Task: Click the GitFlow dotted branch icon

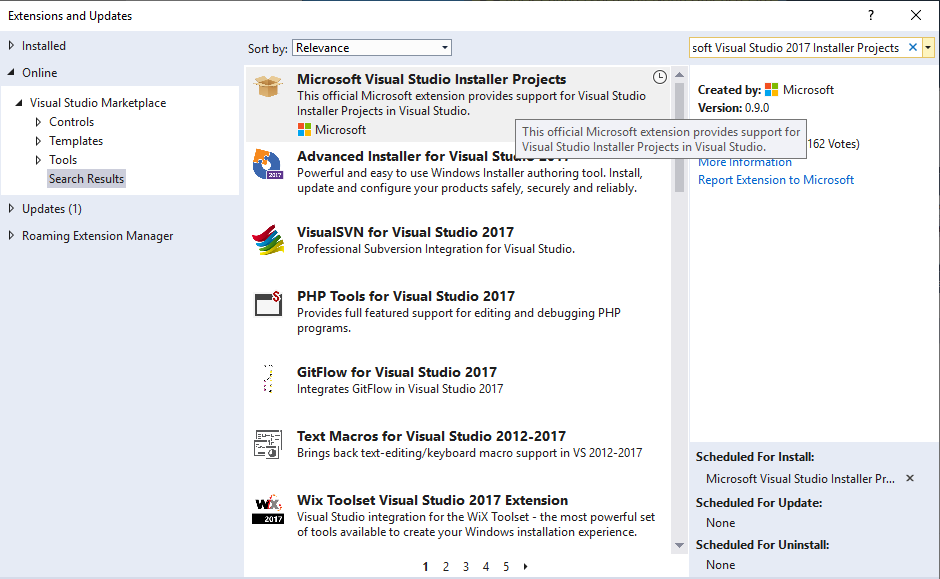Action: coord(269,379)
